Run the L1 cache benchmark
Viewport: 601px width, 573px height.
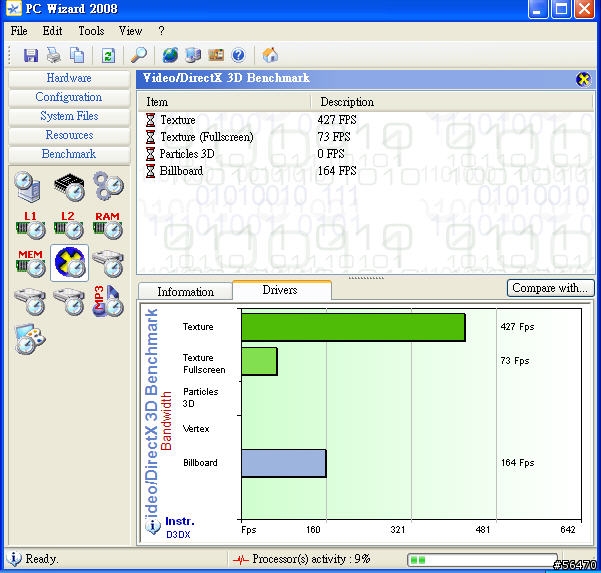tap(31, 225)
